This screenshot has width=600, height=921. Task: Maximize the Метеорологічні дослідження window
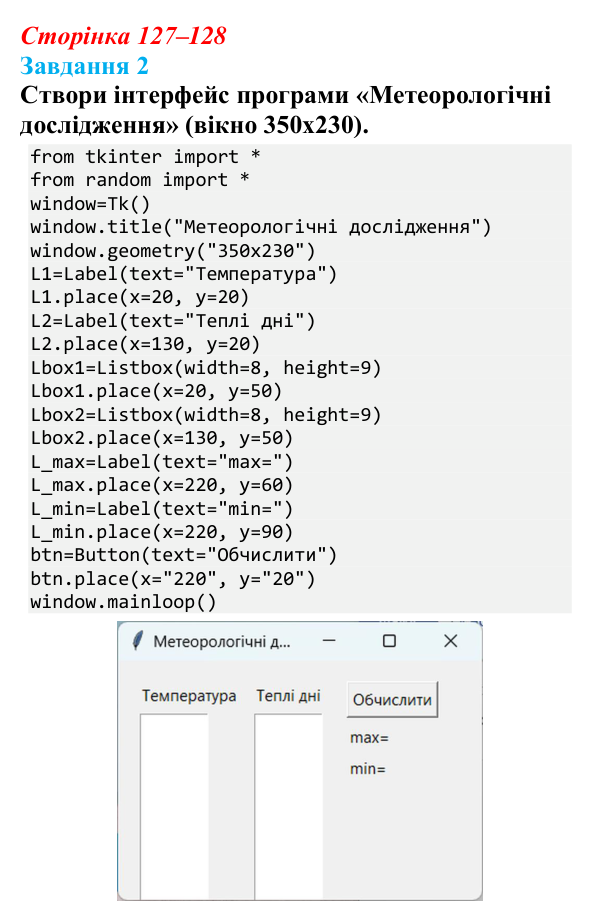pos(389,641)
